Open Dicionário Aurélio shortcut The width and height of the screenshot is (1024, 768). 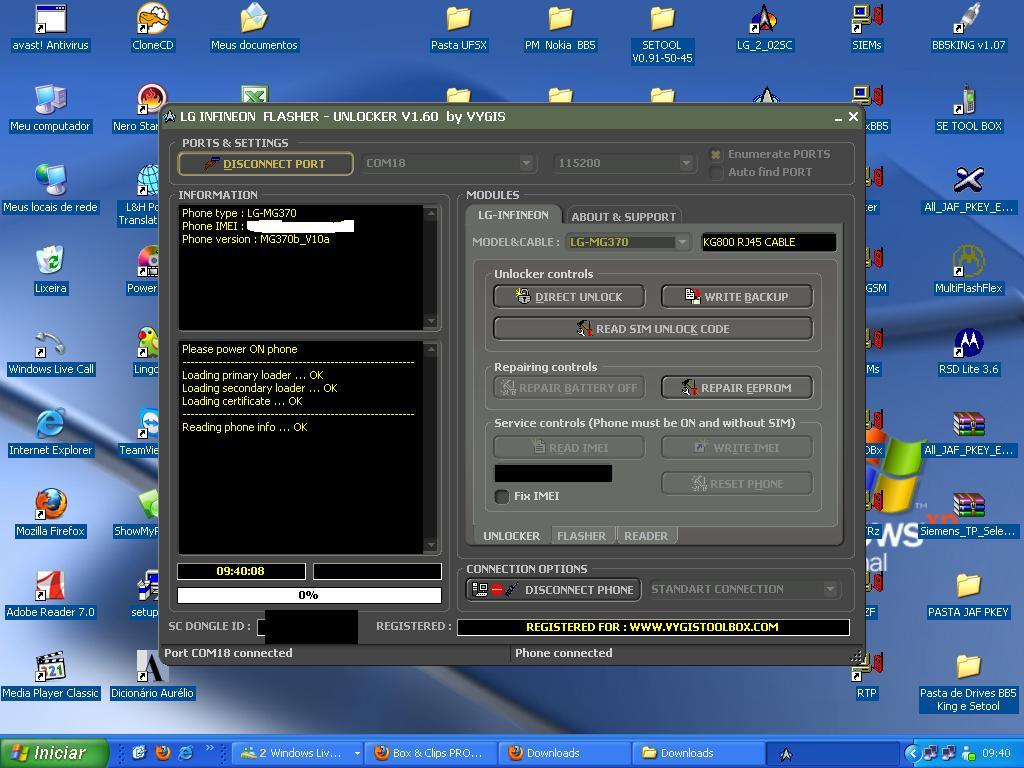pos(152,675)
